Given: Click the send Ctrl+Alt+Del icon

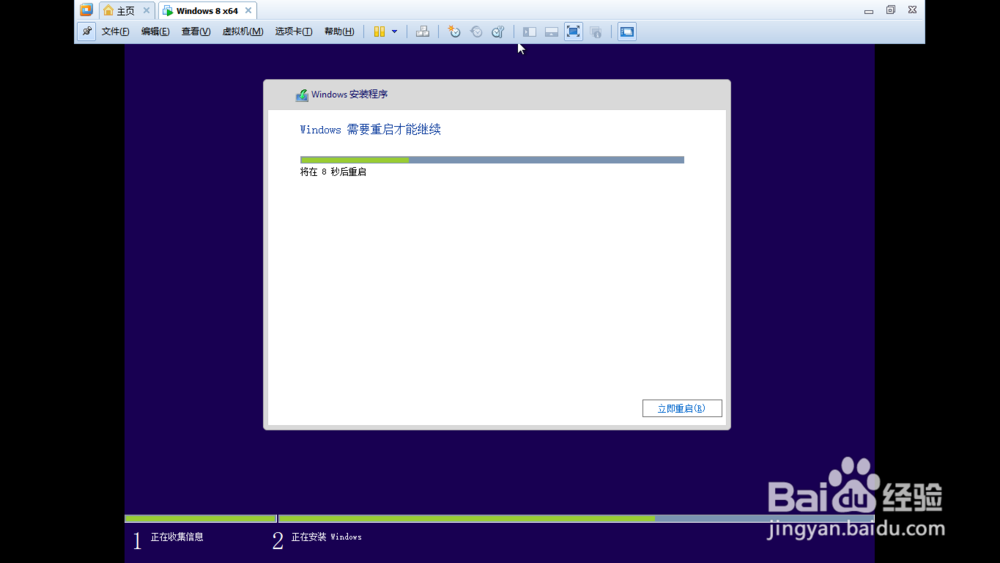Looking at the screenshot, I should click(422, 31).
